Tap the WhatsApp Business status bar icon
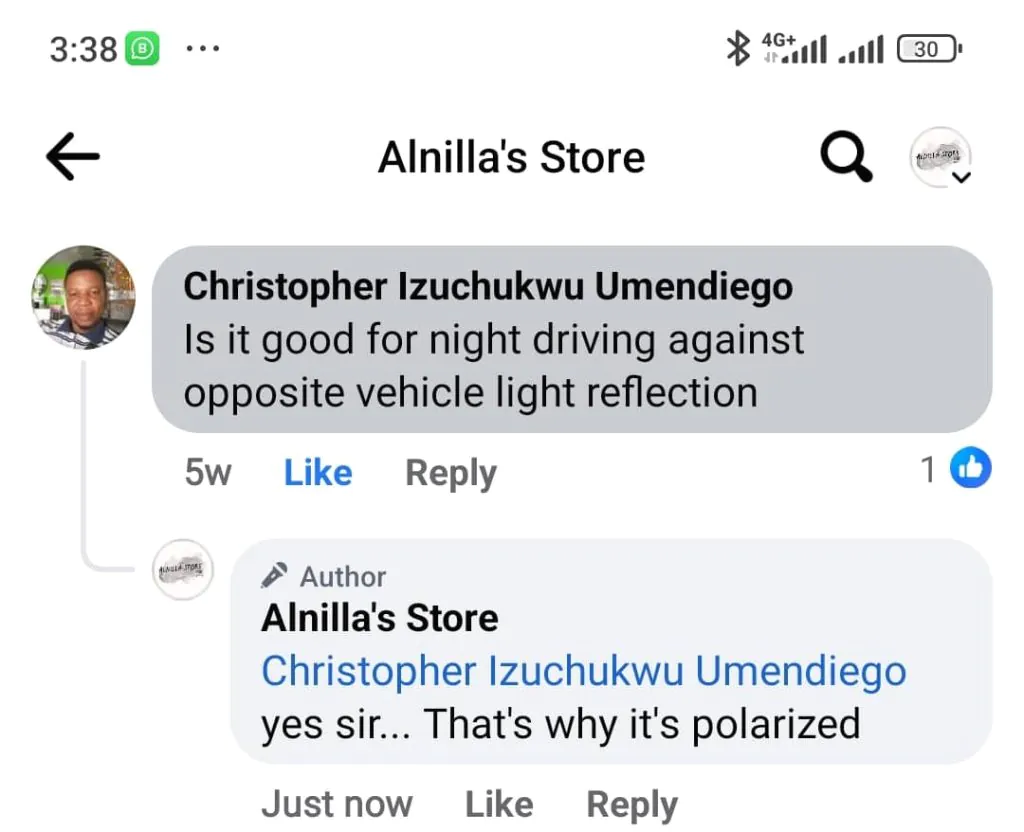Image resolution: width=1024 pixels, height=832 pixels. click(x=142, y=49)
